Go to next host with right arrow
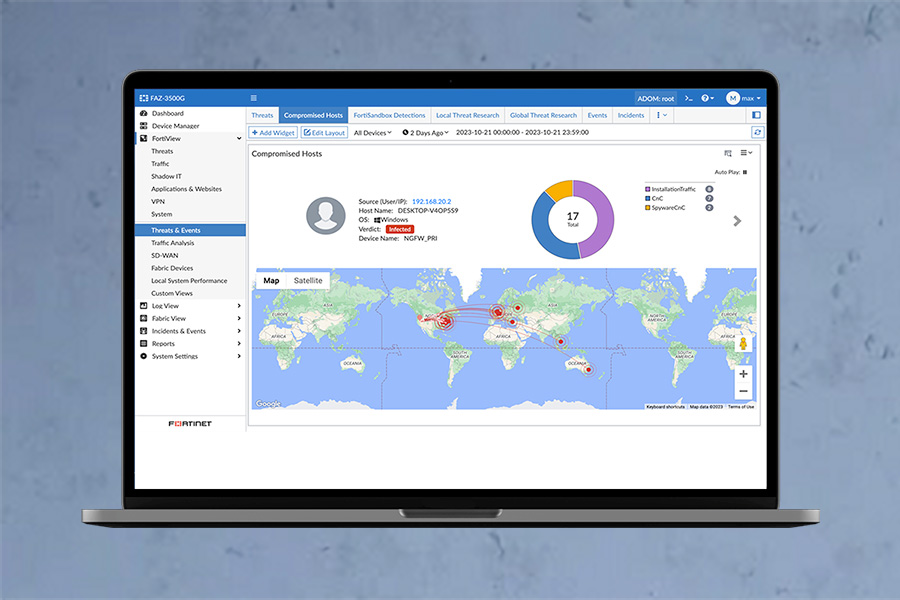 coord(738,221)
